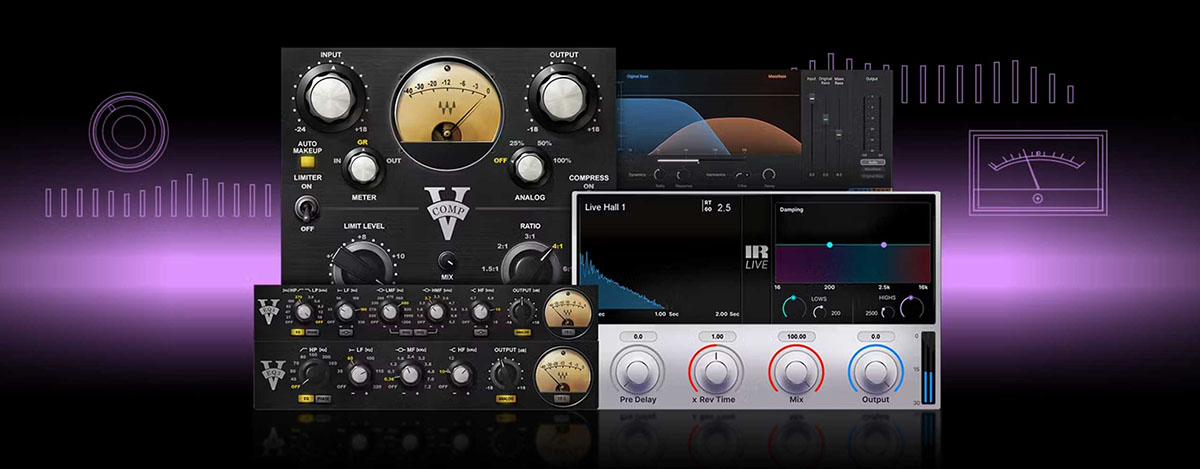Toggle the V-EQ3 Phase button

tap(323, 399)
